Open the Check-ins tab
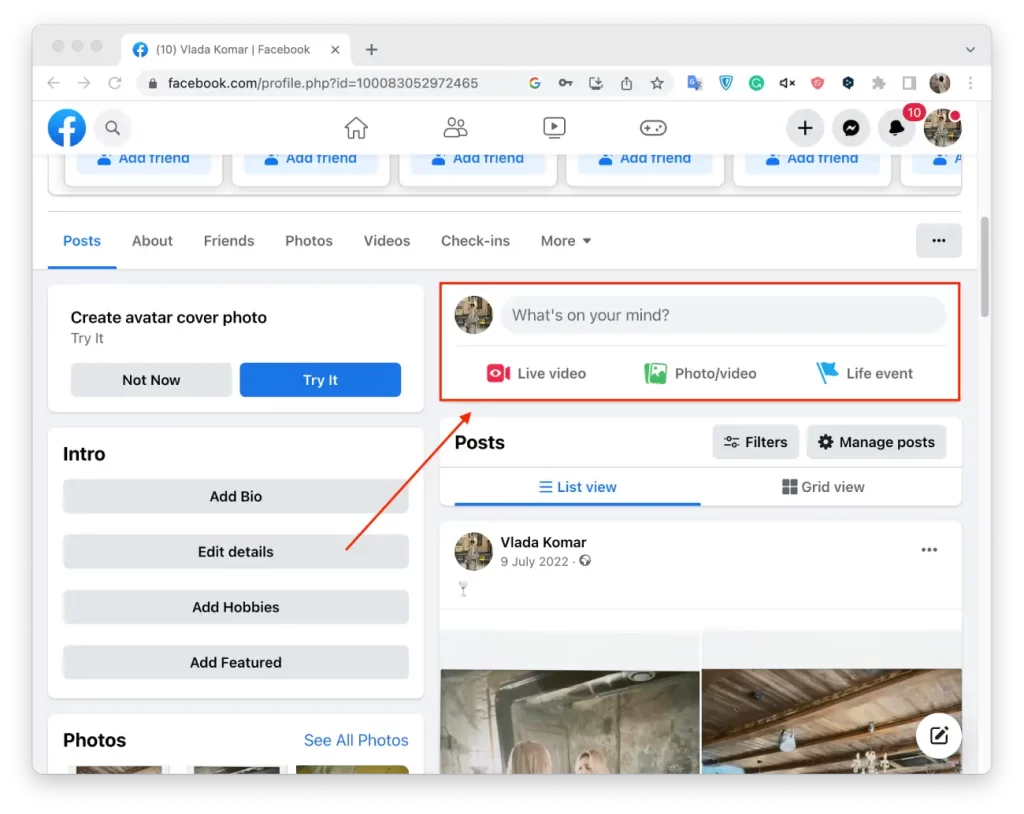 click(475, 241)
